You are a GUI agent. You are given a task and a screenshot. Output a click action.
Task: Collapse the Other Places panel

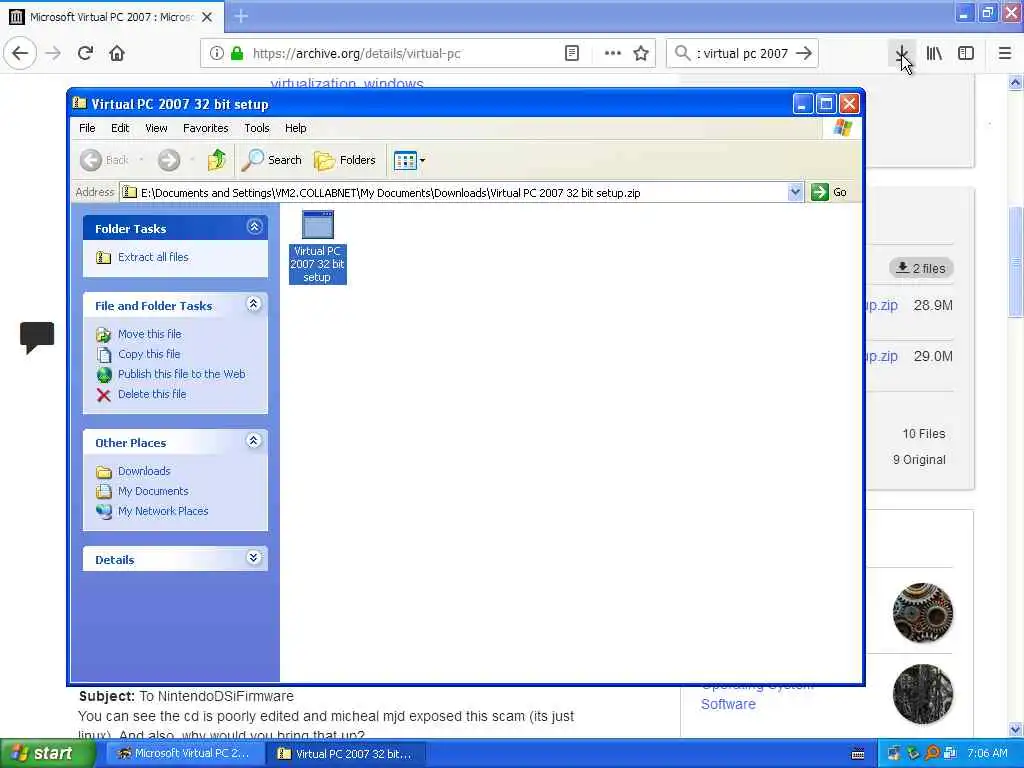254,441
